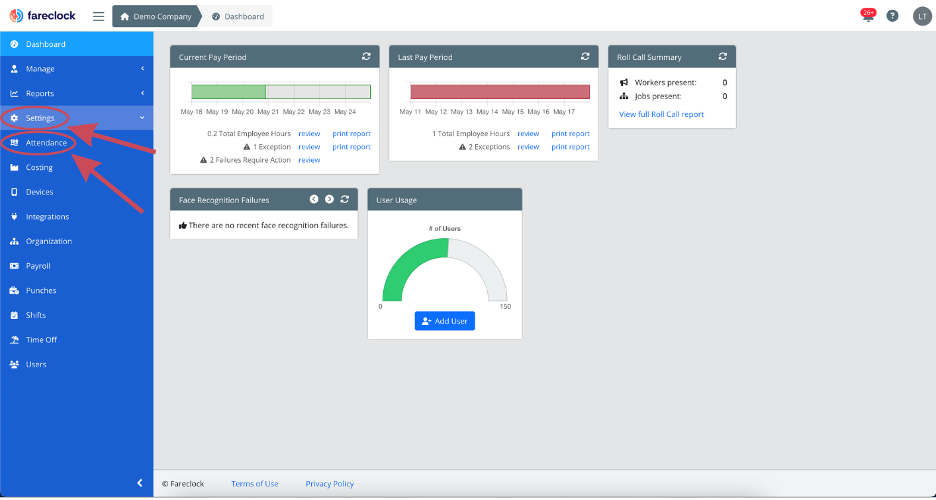The width and height of the screenshot is (936, 500).
Task: Select Integrations under Settings
Action: pyautogui.click(x=76, y=217)
